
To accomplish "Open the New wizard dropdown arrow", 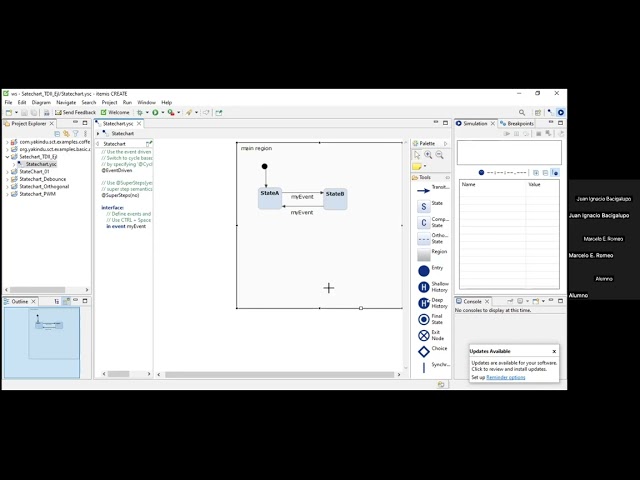I will (x=16, y=113).
